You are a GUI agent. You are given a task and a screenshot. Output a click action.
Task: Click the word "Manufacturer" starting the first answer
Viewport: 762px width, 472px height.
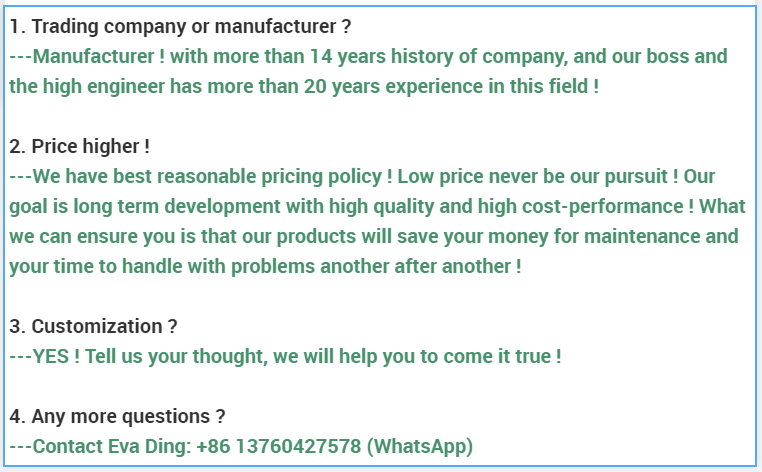coord(94,56)
